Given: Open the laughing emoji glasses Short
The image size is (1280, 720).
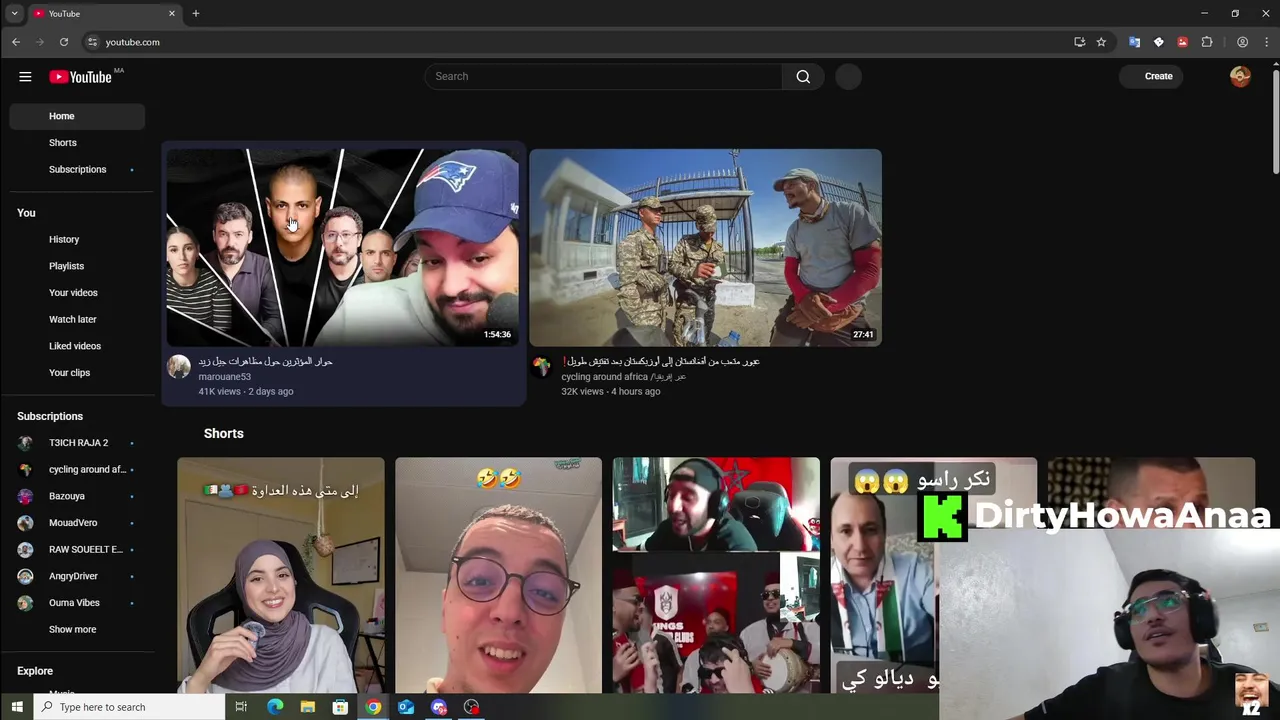Looking at the screenshot, I should [x=498, y=575].
